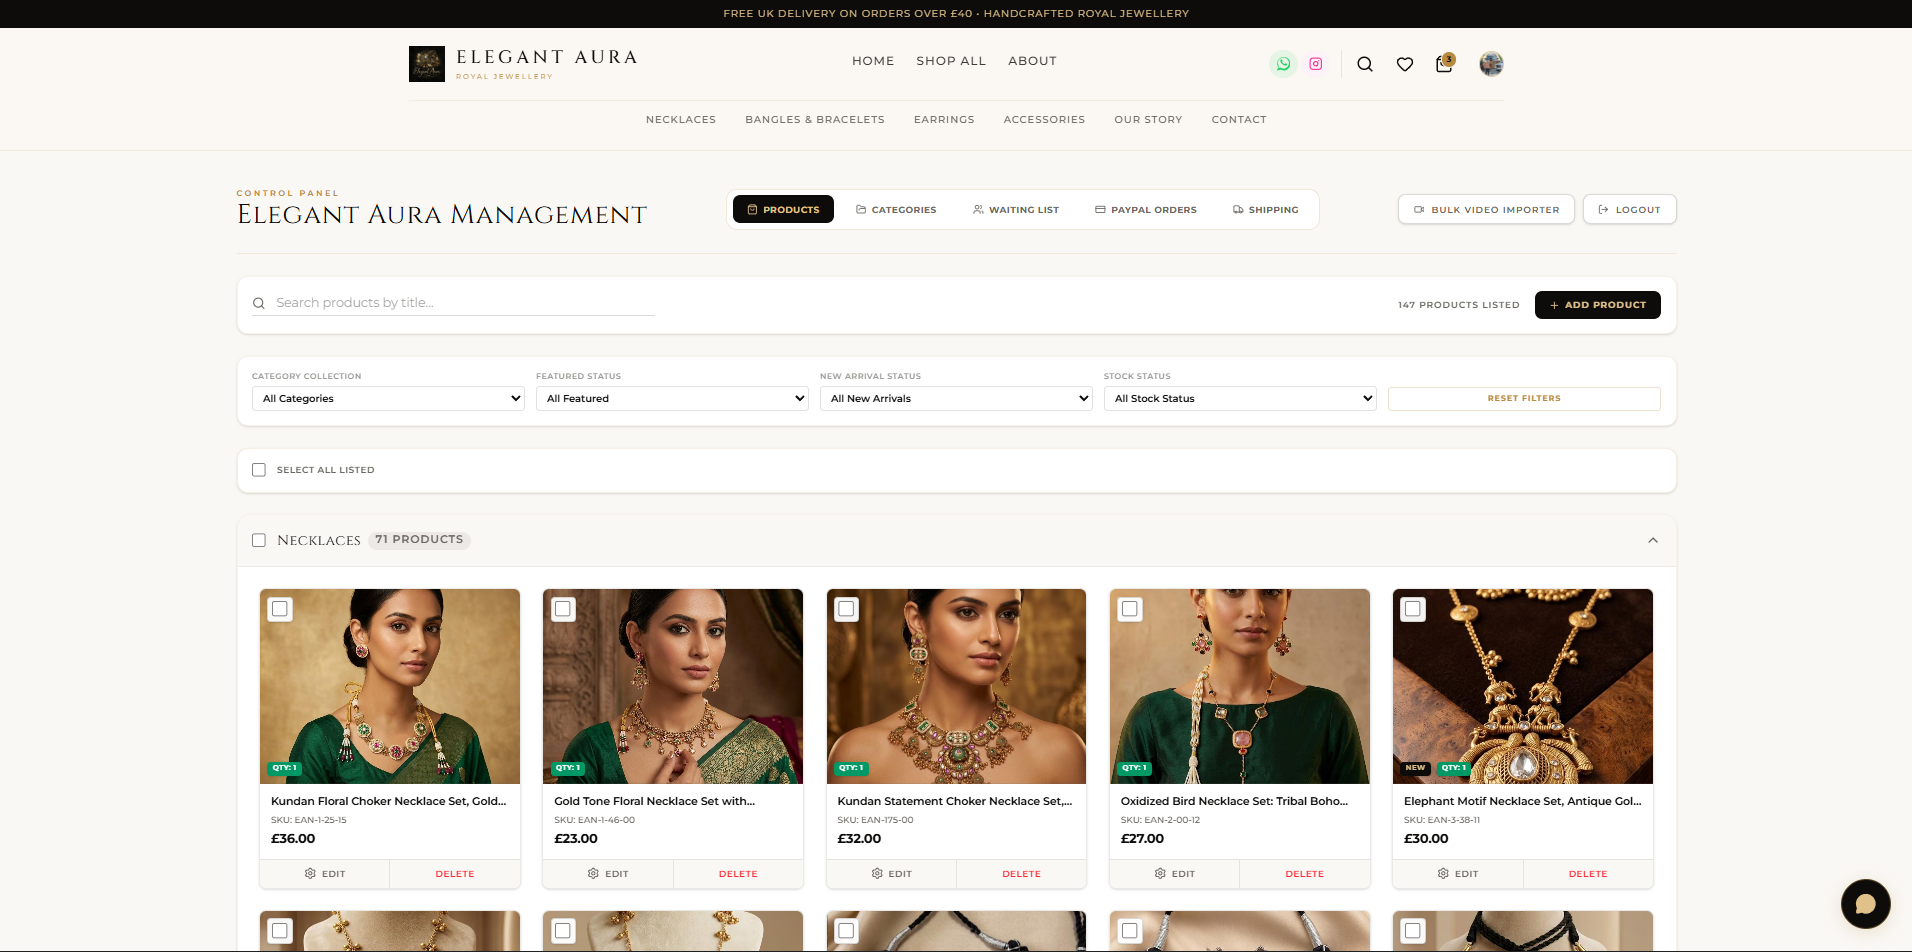Select the Kundan Statement Choker checkbox
The width and height of the screenshot is (1912, 952).
click(847, 609)
